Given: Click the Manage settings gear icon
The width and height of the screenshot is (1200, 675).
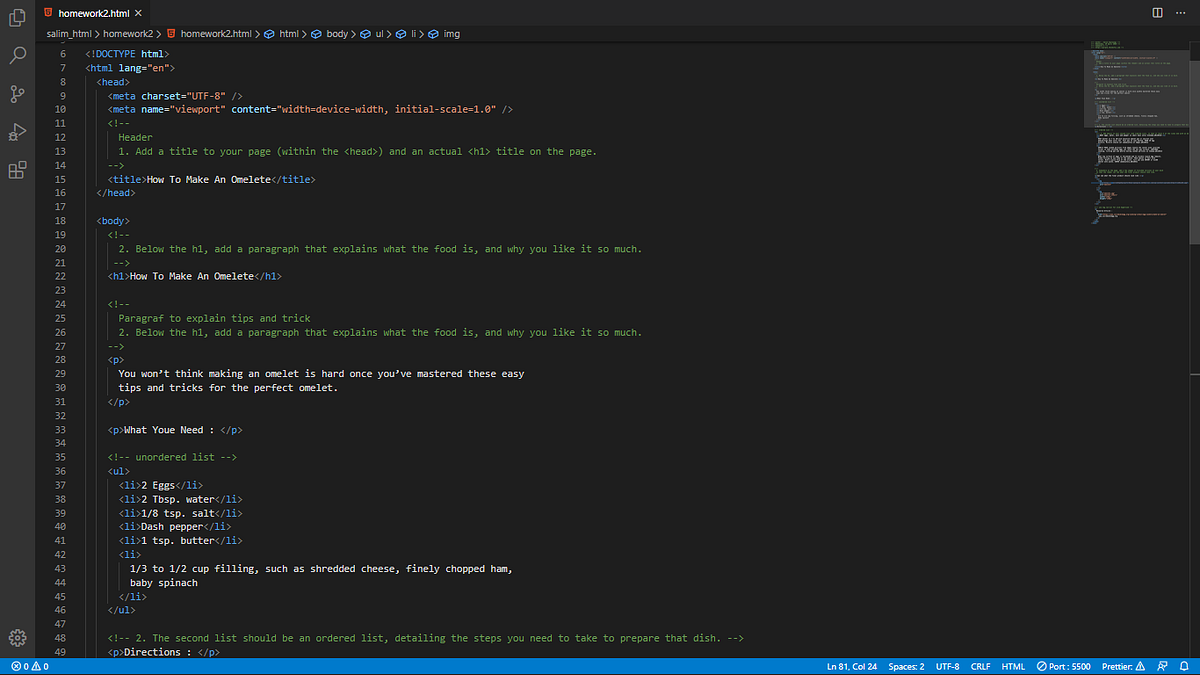Looking at the screenshot, I should (x=16, y=637).
